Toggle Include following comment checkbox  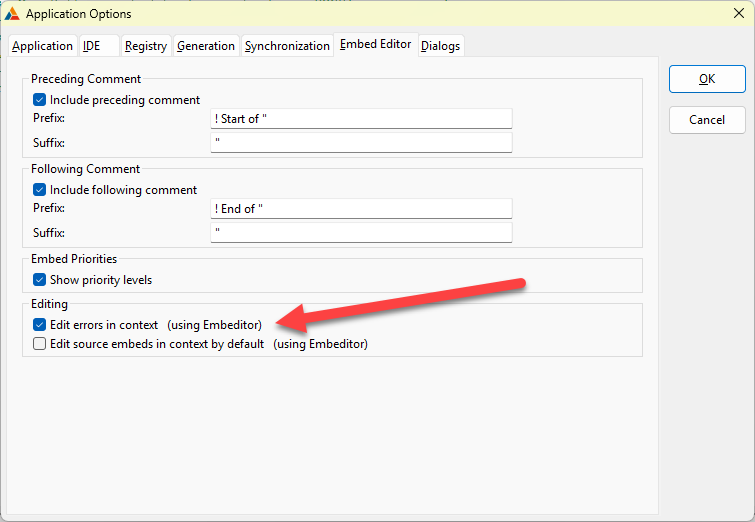point(40,190)
